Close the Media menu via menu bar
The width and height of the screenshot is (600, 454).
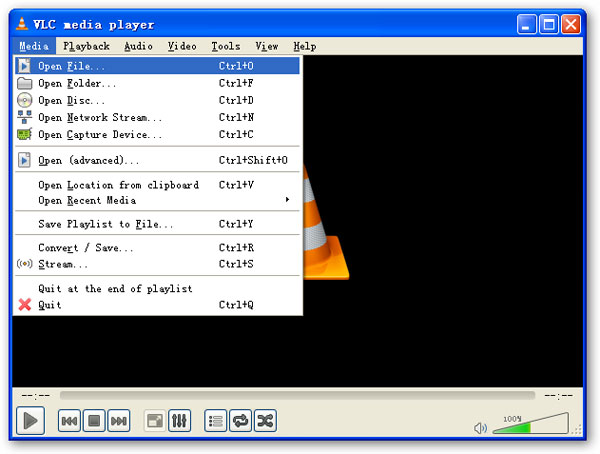[34, 46]
